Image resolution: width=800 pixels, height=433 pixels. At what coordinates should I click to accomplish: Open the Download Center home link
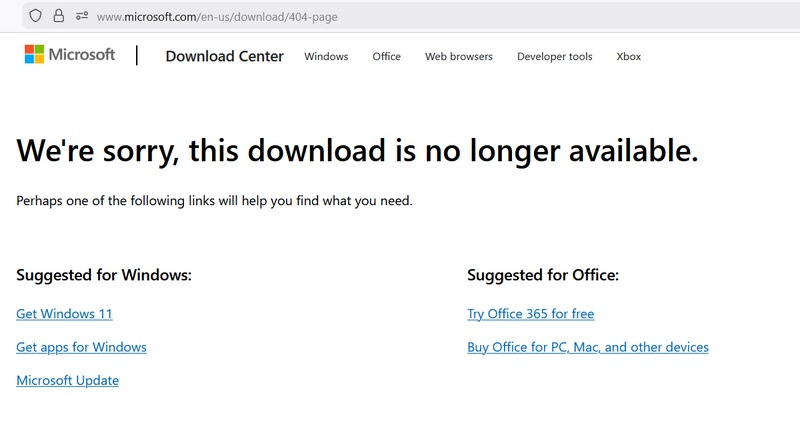pyautogui.click(x=224, y=56)
